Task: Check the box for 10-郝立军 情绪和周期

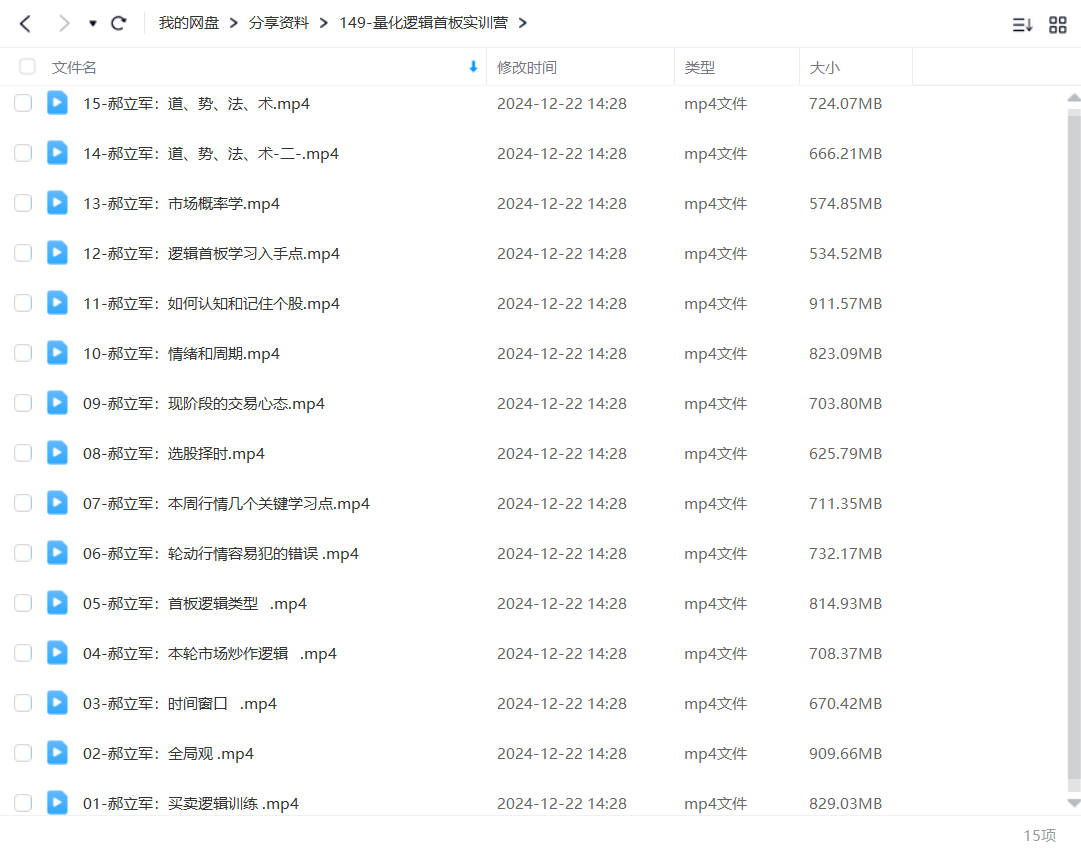Action: click(x=23, y=353)
